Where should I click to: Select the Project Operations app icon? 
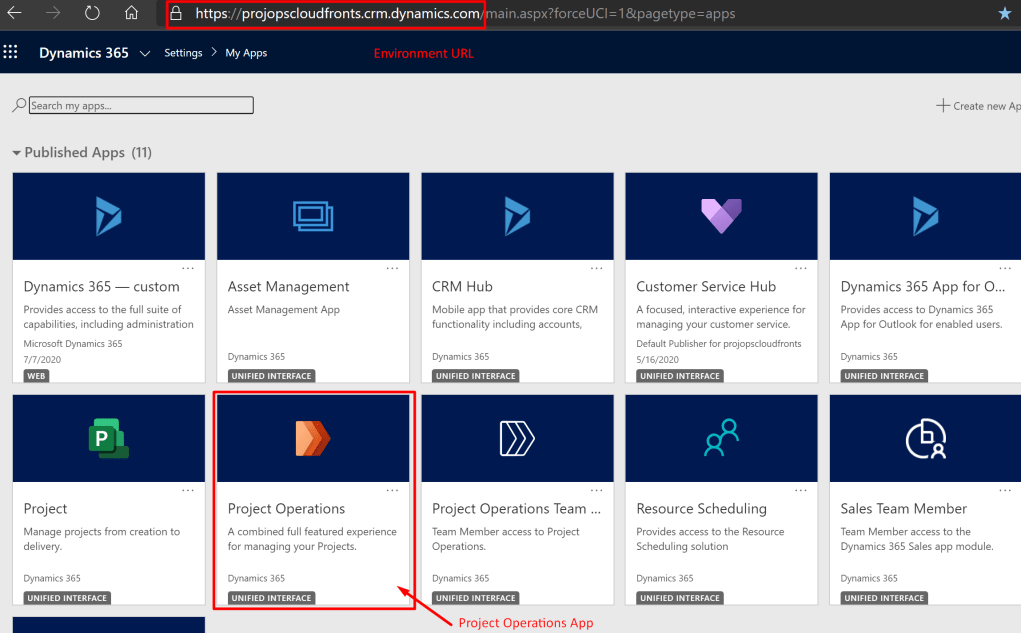click(x=313, y=437)
